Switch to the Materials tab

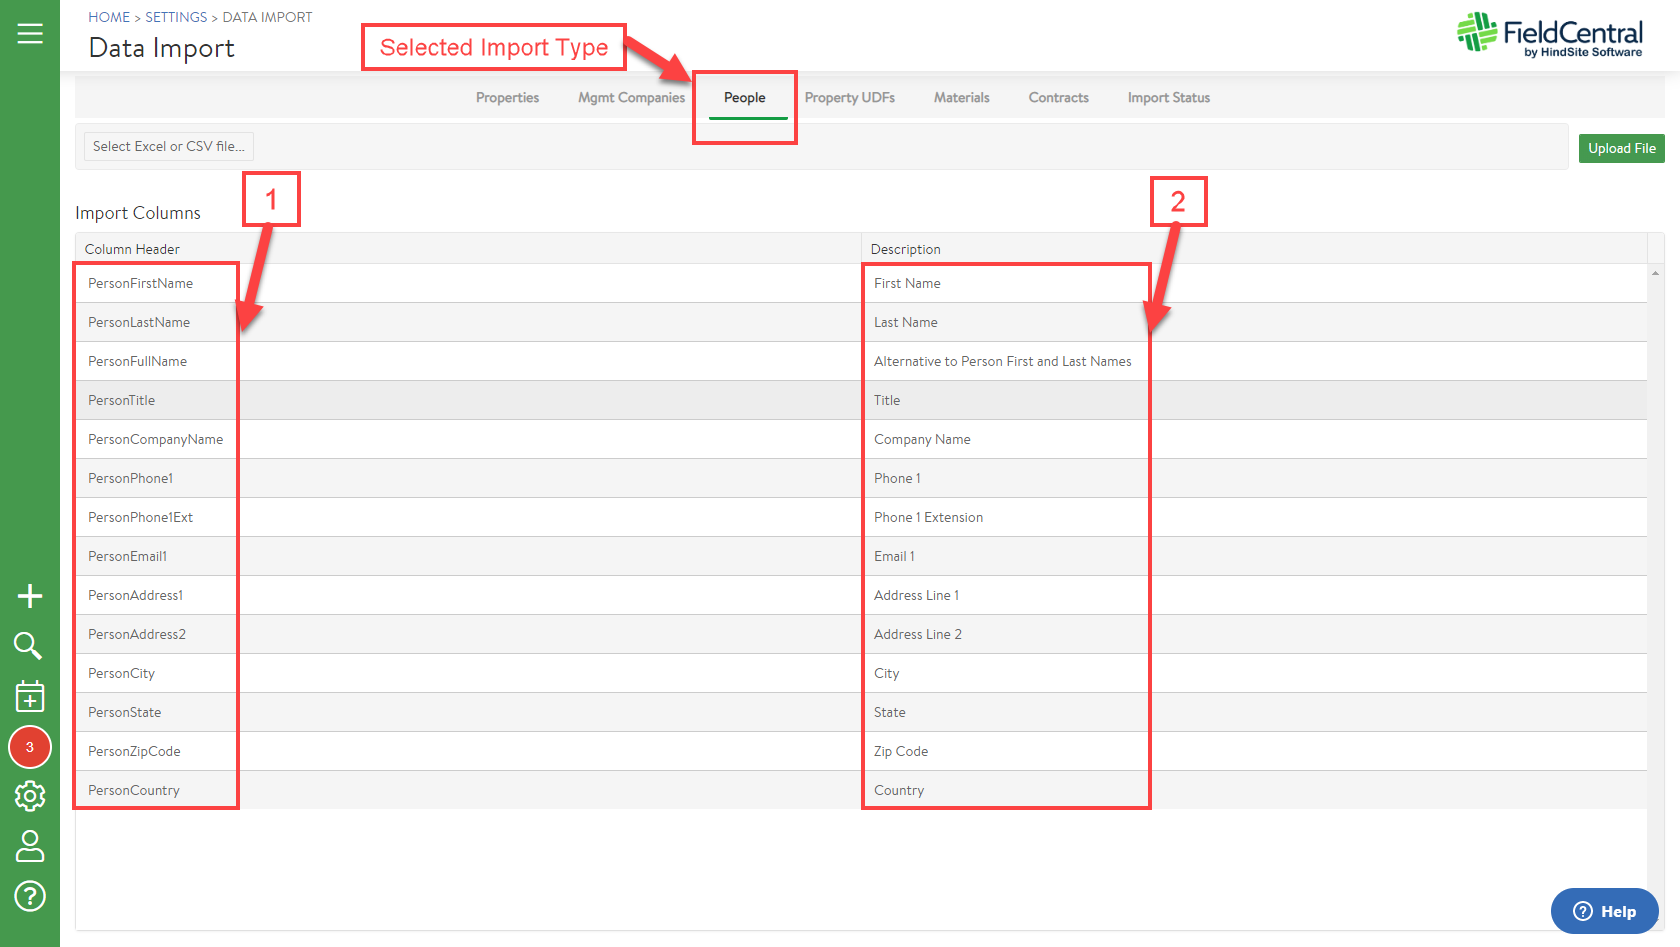coord(961,98)
